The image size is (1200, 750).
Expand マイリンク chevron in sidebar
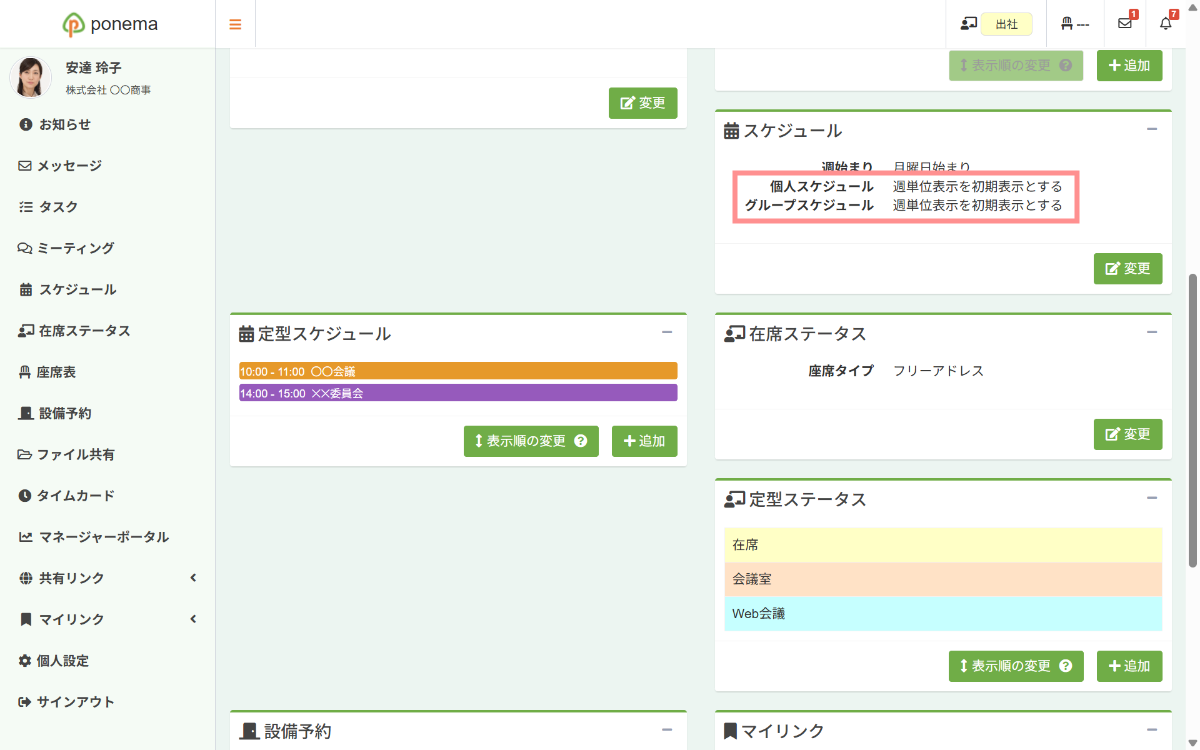coord(193,619)
